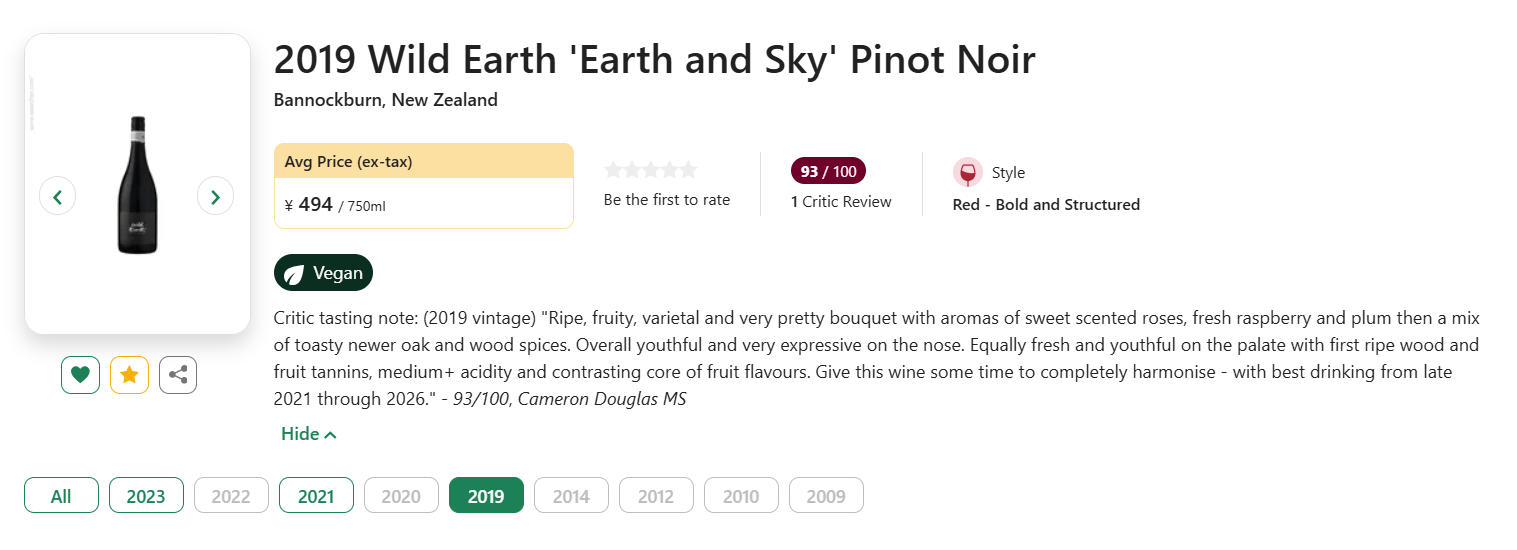Select the All vintages tab

61,496
